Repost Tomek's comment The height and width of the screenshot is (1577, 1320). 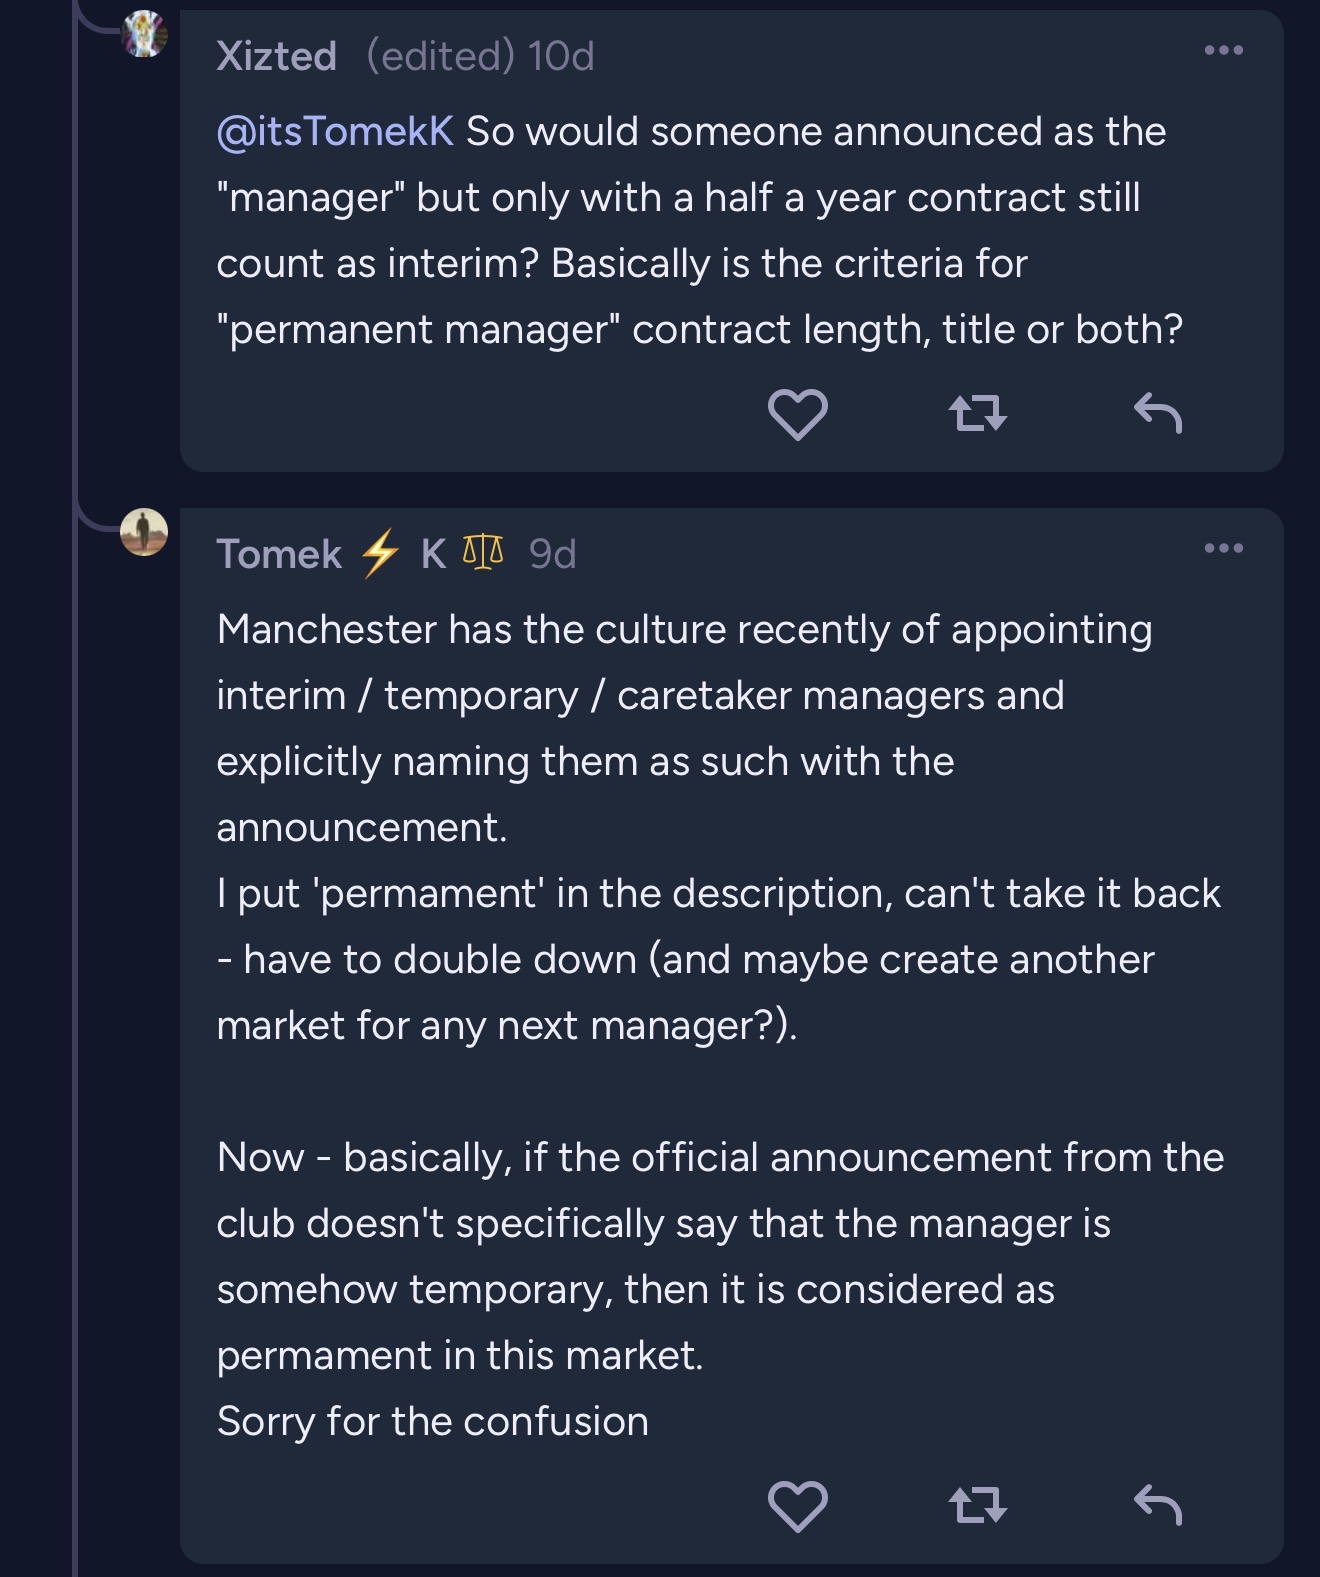point(977,1505)
